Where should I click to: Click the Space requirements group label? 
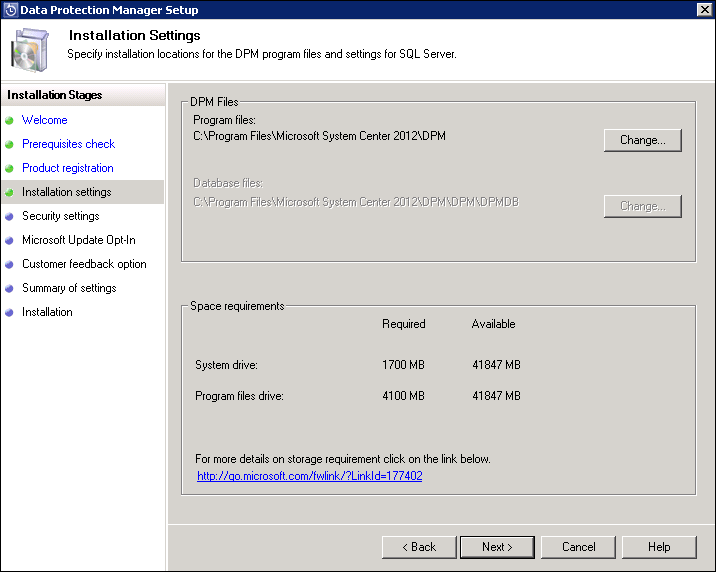(237, 306)
